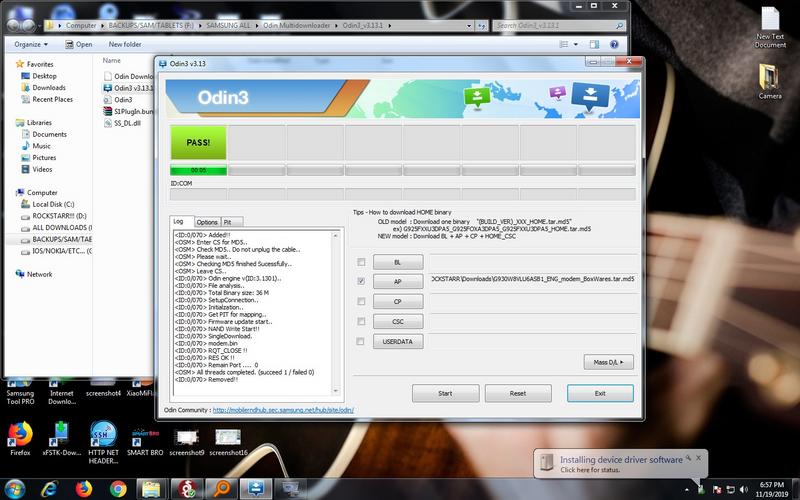Screen dimensions: 800x500
Task: Select the SS_DL.dll file in Explorer
Action: click(x=122, y=123)
